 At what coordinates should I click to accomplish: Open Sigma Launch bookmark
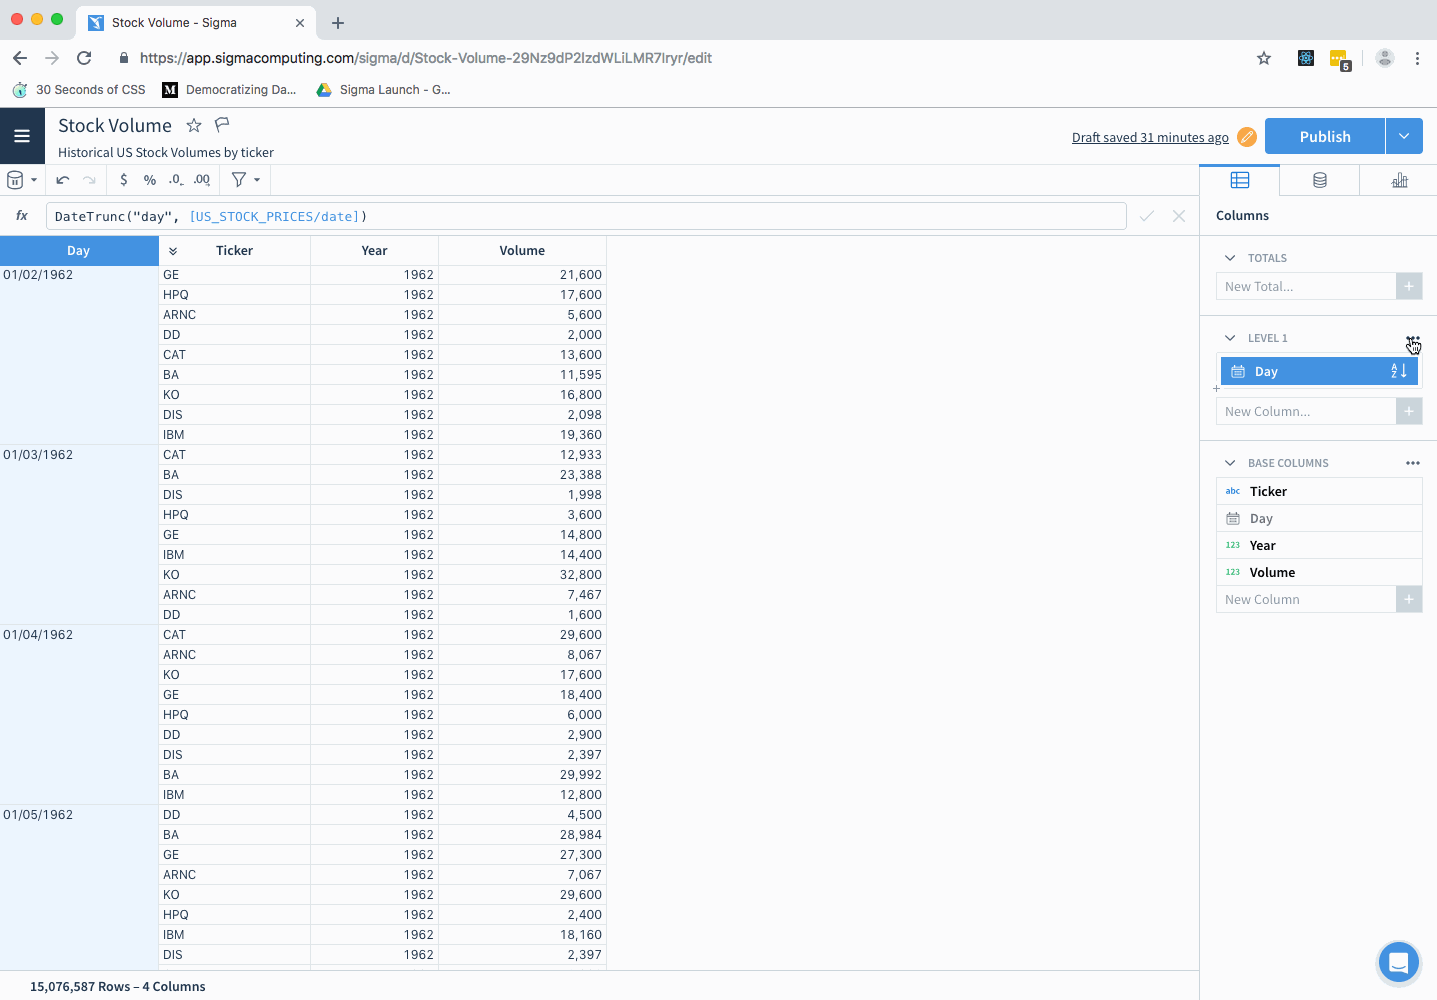pyautogui.click(x=383, y=90)
